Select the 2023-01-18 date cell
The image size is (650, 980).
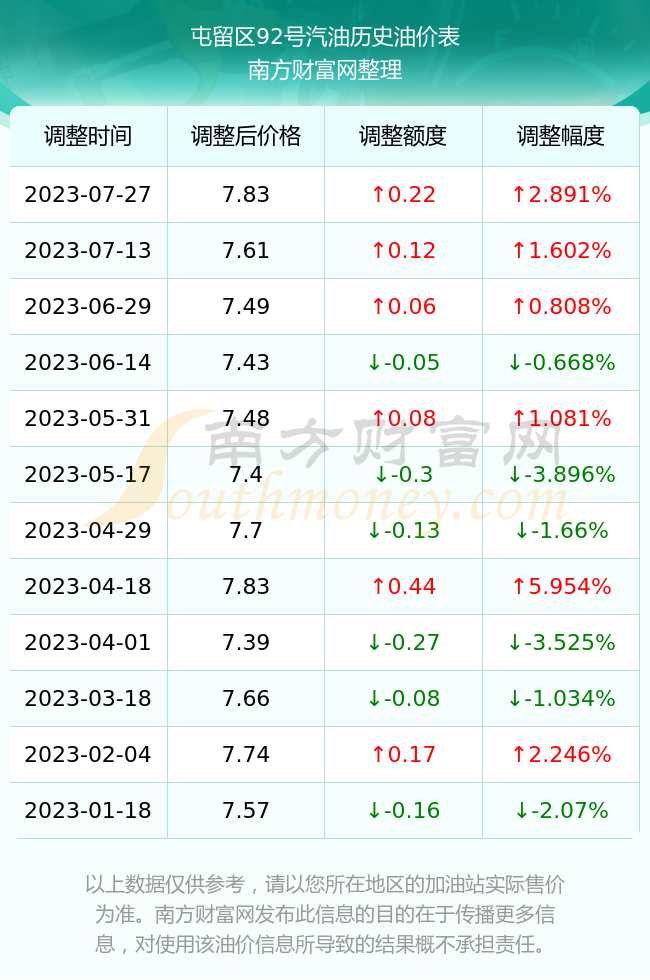[x=88, y=811]
